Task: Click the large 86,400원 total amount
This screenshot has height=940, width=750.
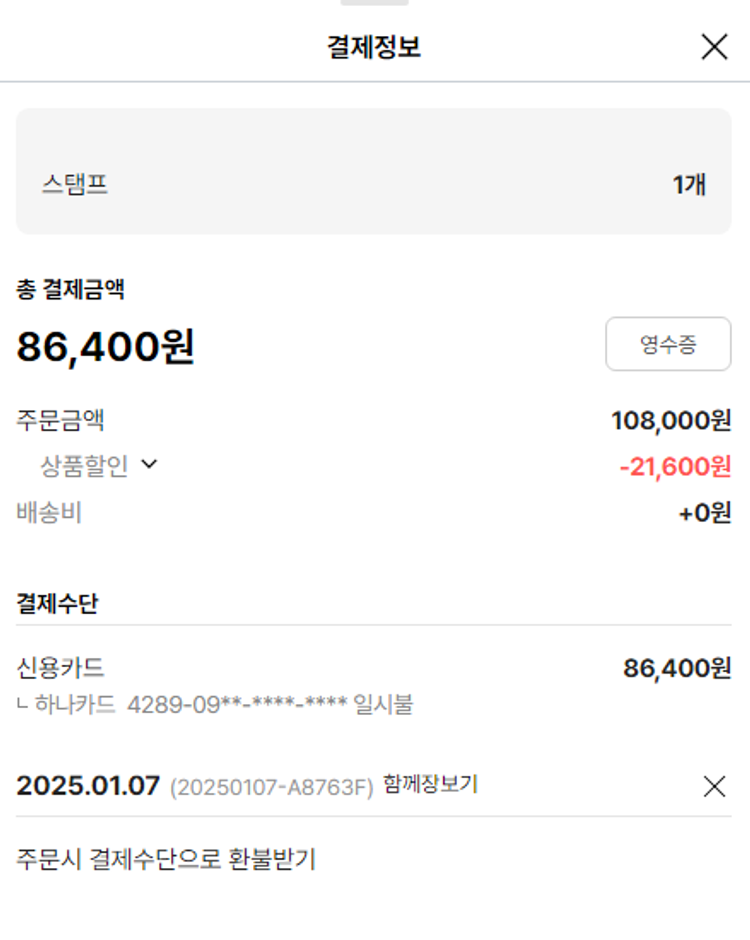Action: (105, 347)
